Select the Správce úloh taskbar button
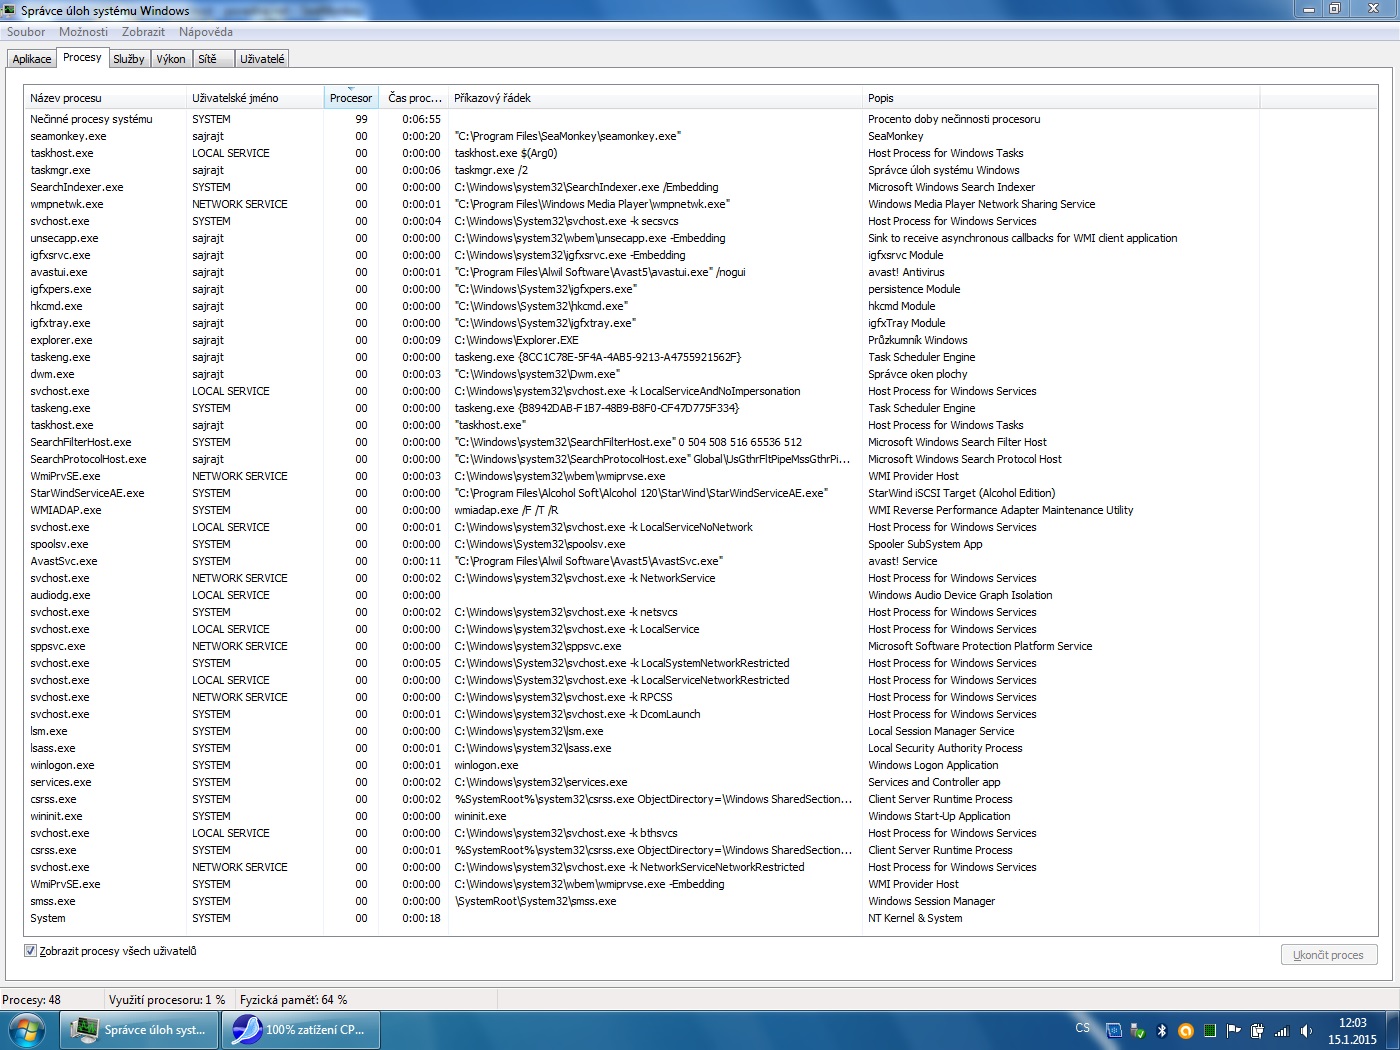 pyautogui.click(x=140, y=1030)
